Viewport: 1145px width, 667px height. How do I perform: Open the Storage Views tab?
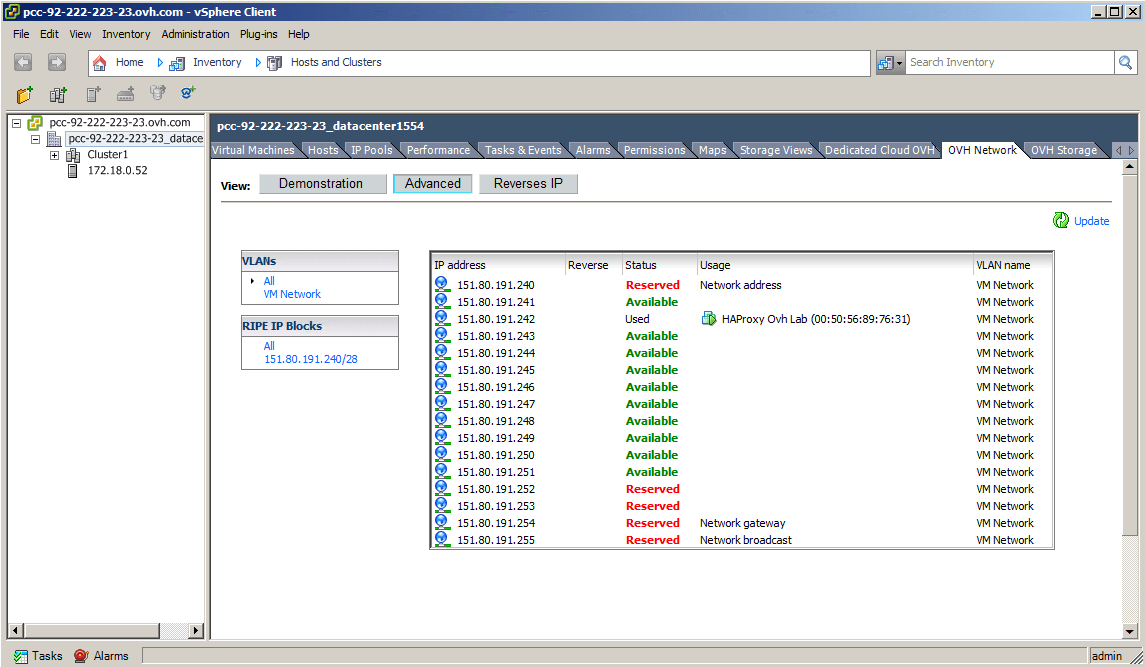776,150
